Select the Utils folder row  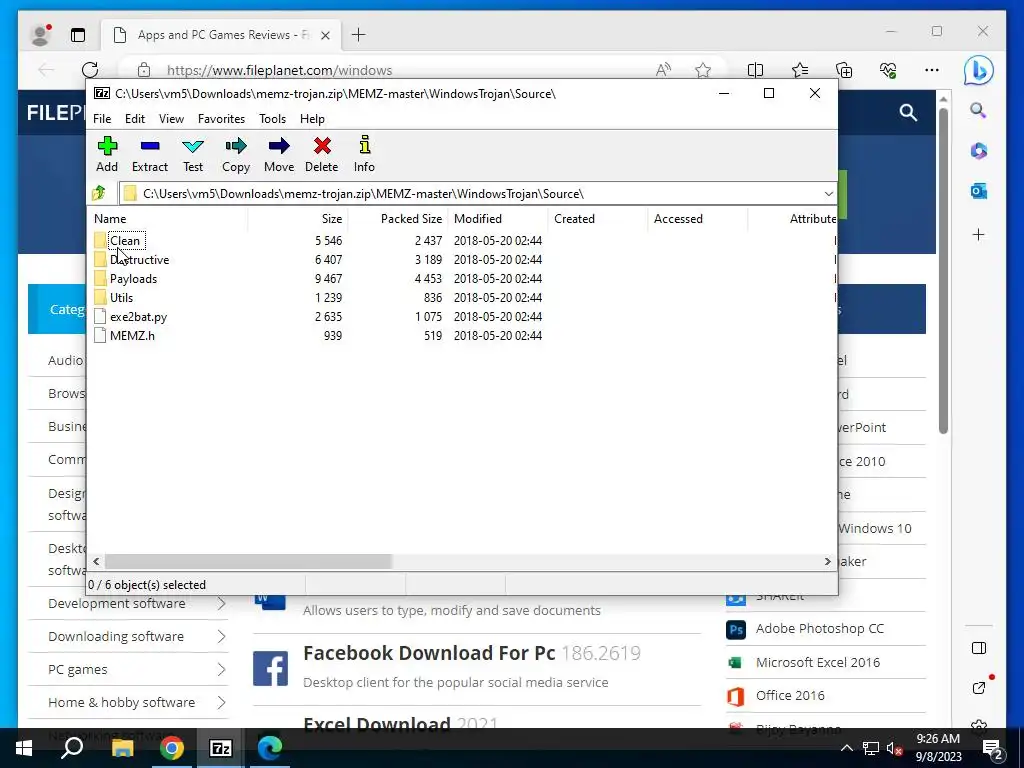[462, 297]
